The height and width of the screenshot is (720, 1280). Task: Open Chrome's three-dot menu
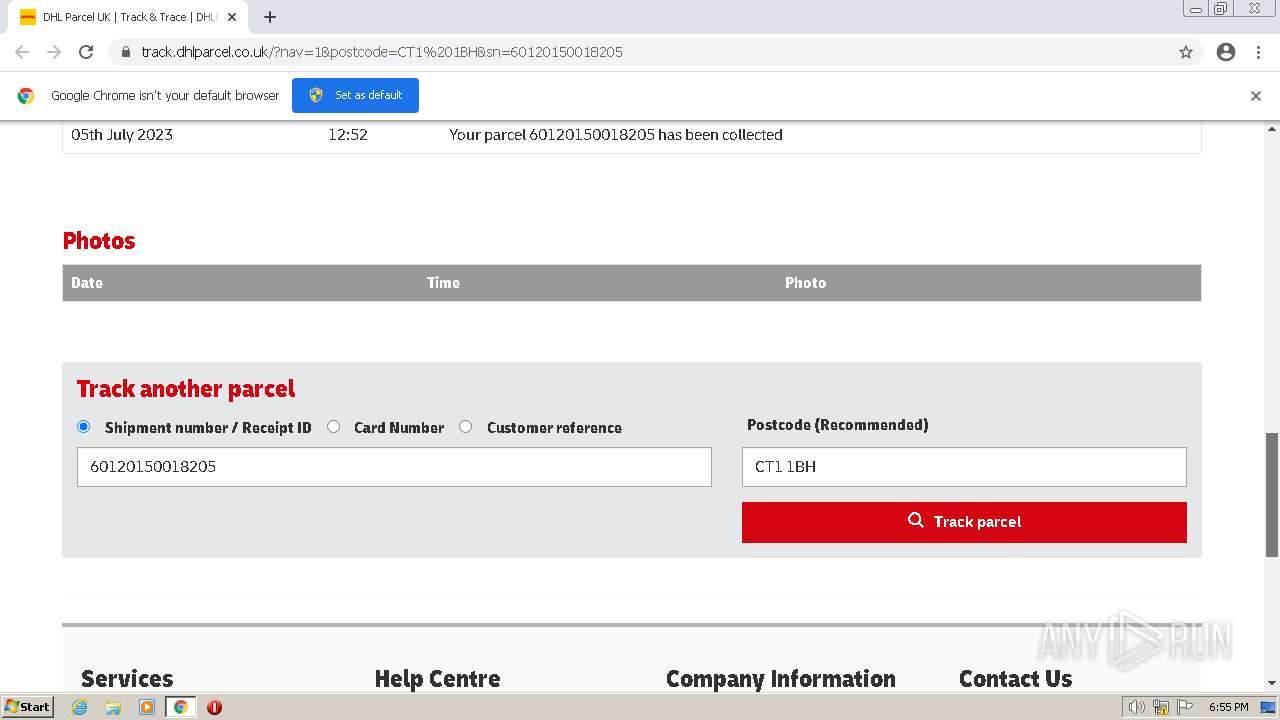point(1258,52)
